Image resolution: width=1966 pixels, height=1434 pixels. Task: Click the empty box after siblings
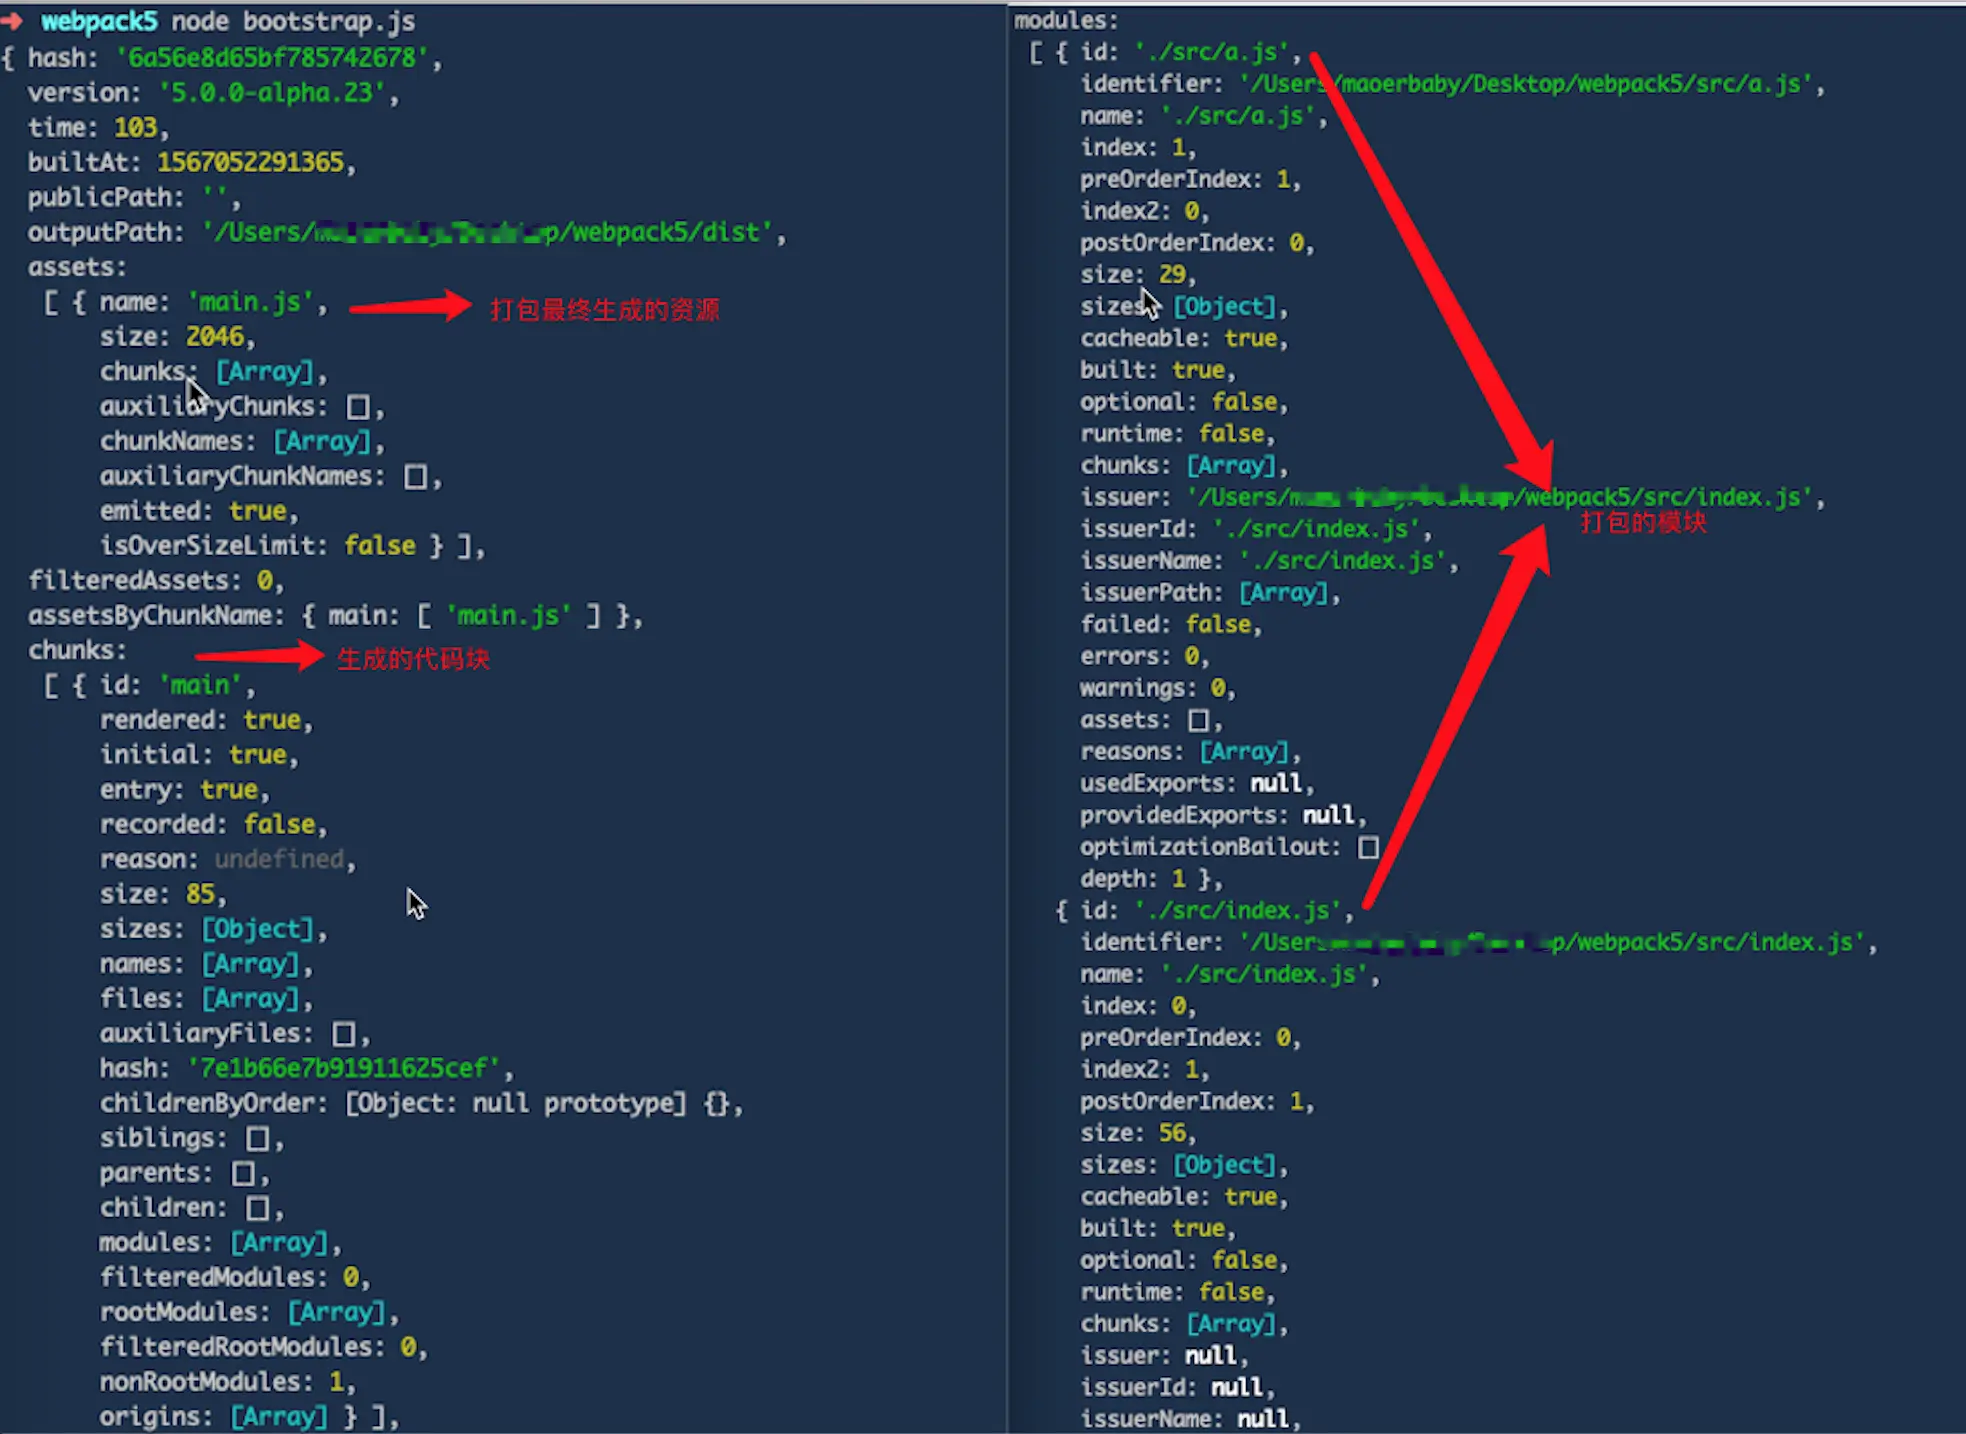(257, 1139)
